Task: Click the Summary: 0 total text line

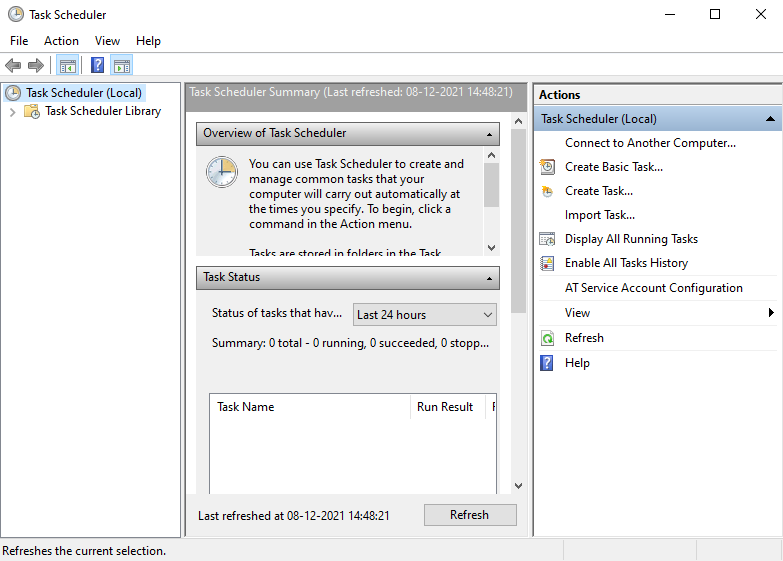Action: 350,343
